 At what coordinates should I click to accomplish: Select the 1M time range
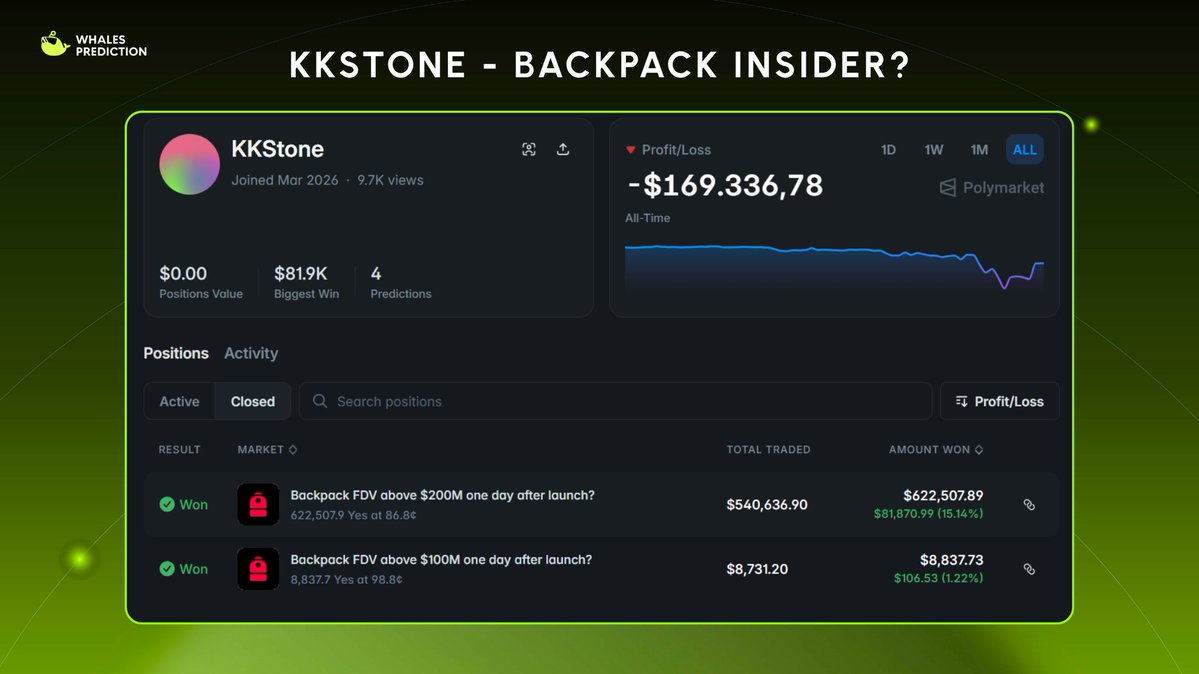979,150
